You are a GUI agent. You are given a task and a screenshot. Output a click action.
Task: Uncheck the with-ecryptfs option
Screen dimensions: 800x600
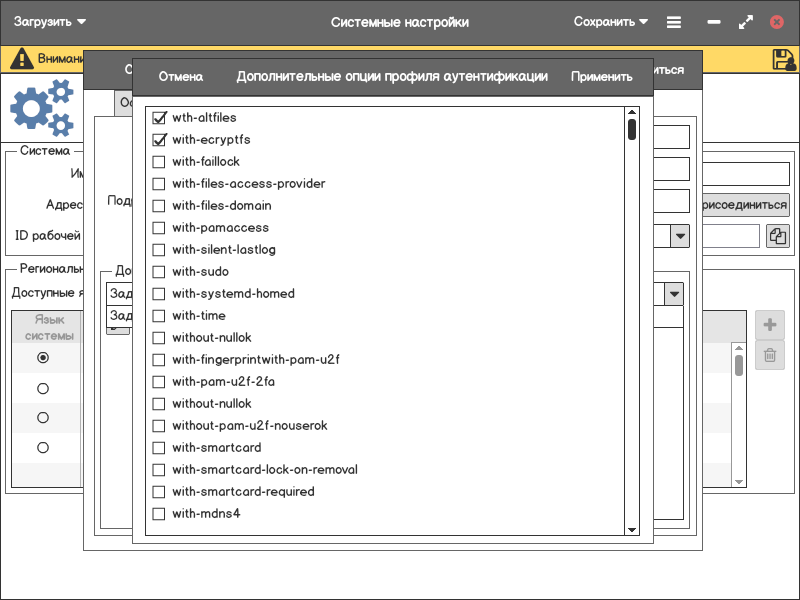pos(159,140)
